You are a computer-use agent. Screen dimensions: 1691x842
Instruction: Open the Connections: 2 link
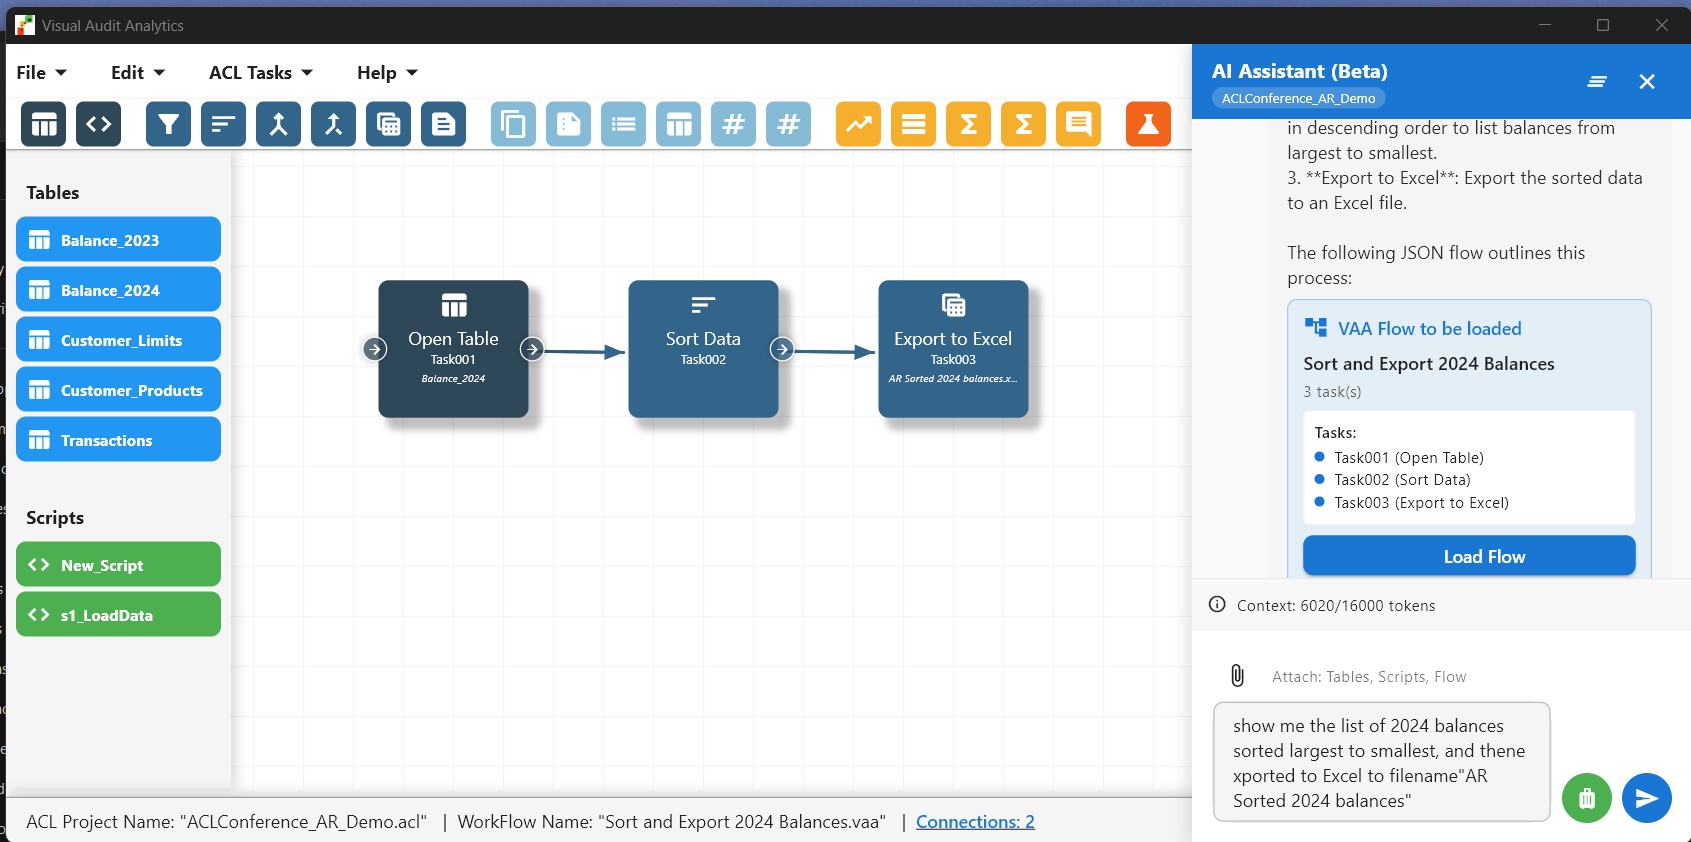coord(975,822)
